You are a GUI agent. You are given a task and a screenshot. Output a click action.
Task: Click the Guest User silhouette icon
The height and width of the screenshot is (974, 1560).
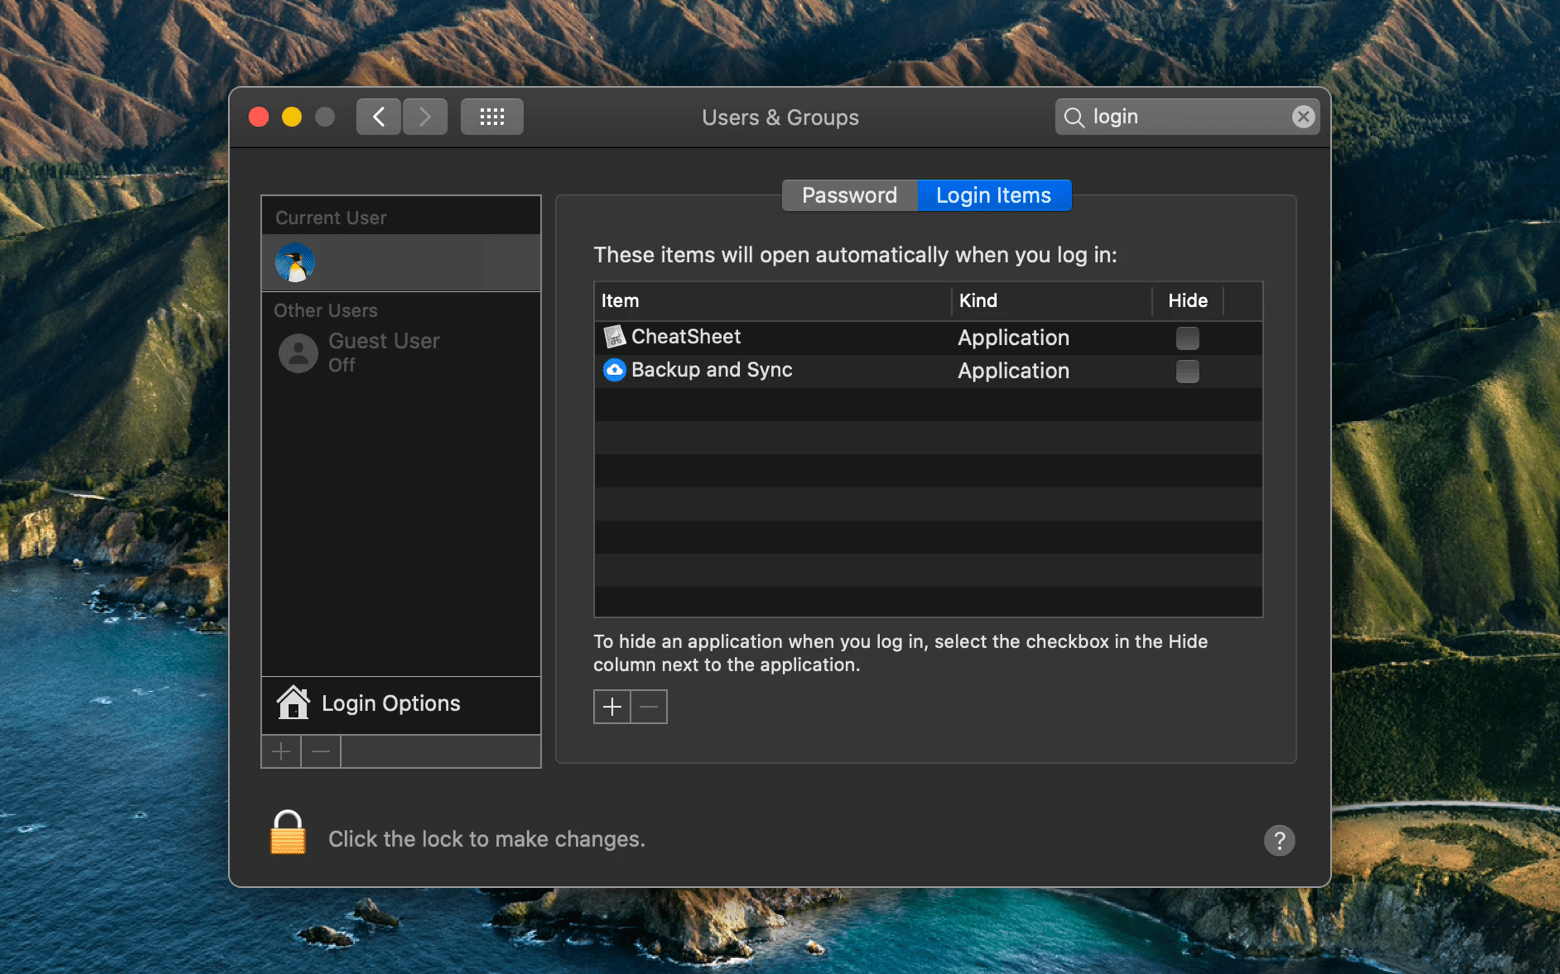click(x=297, y=353)
